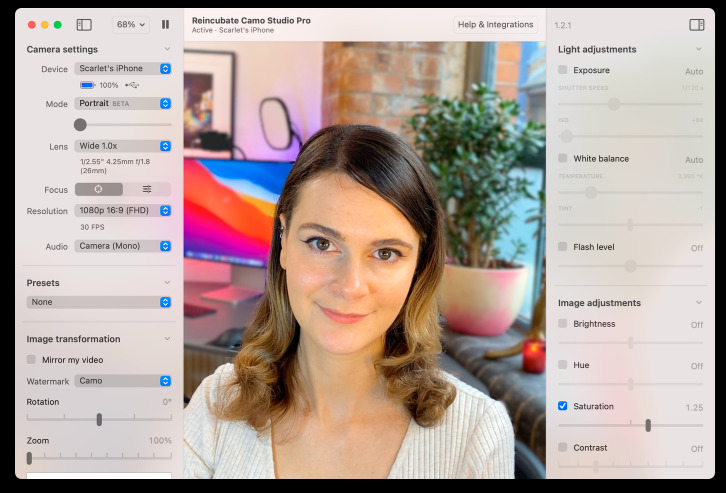This screenshot has height=493, width=726.
Task: Open the Device dropdown showing Scarlet's iPhone
Action: (122, 69)
